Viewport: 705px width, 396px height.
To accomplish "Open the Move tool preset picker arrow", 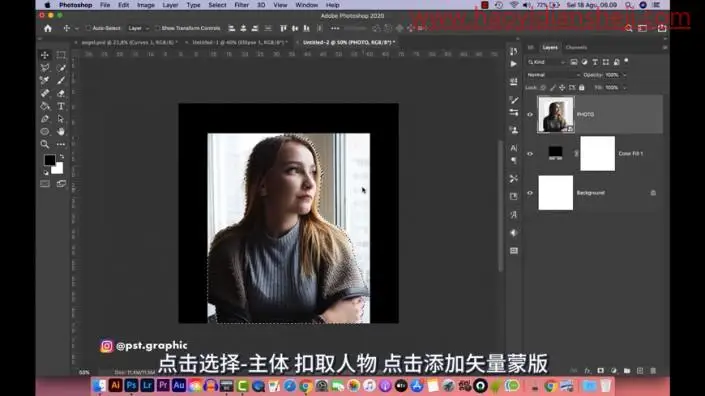I will coord(76,28).
